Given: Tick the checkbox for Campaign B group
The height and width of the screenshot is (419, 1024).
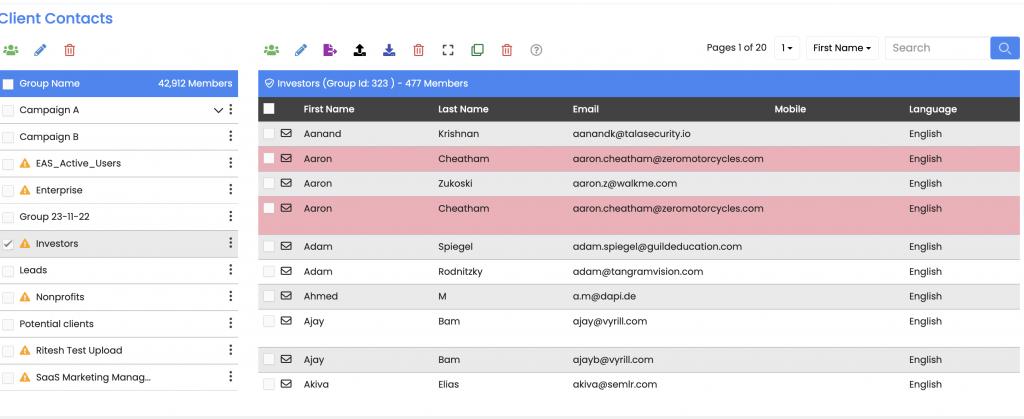Looking at the screenshot, I should click(x=9, y=137).
